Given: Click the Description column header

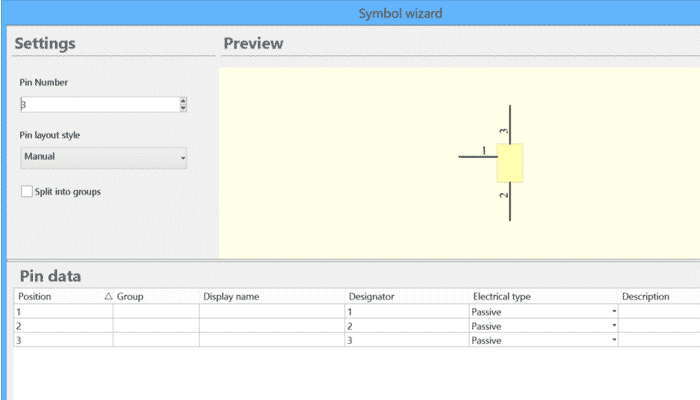Looking at the screenshot, I should [x=645, y=297].
